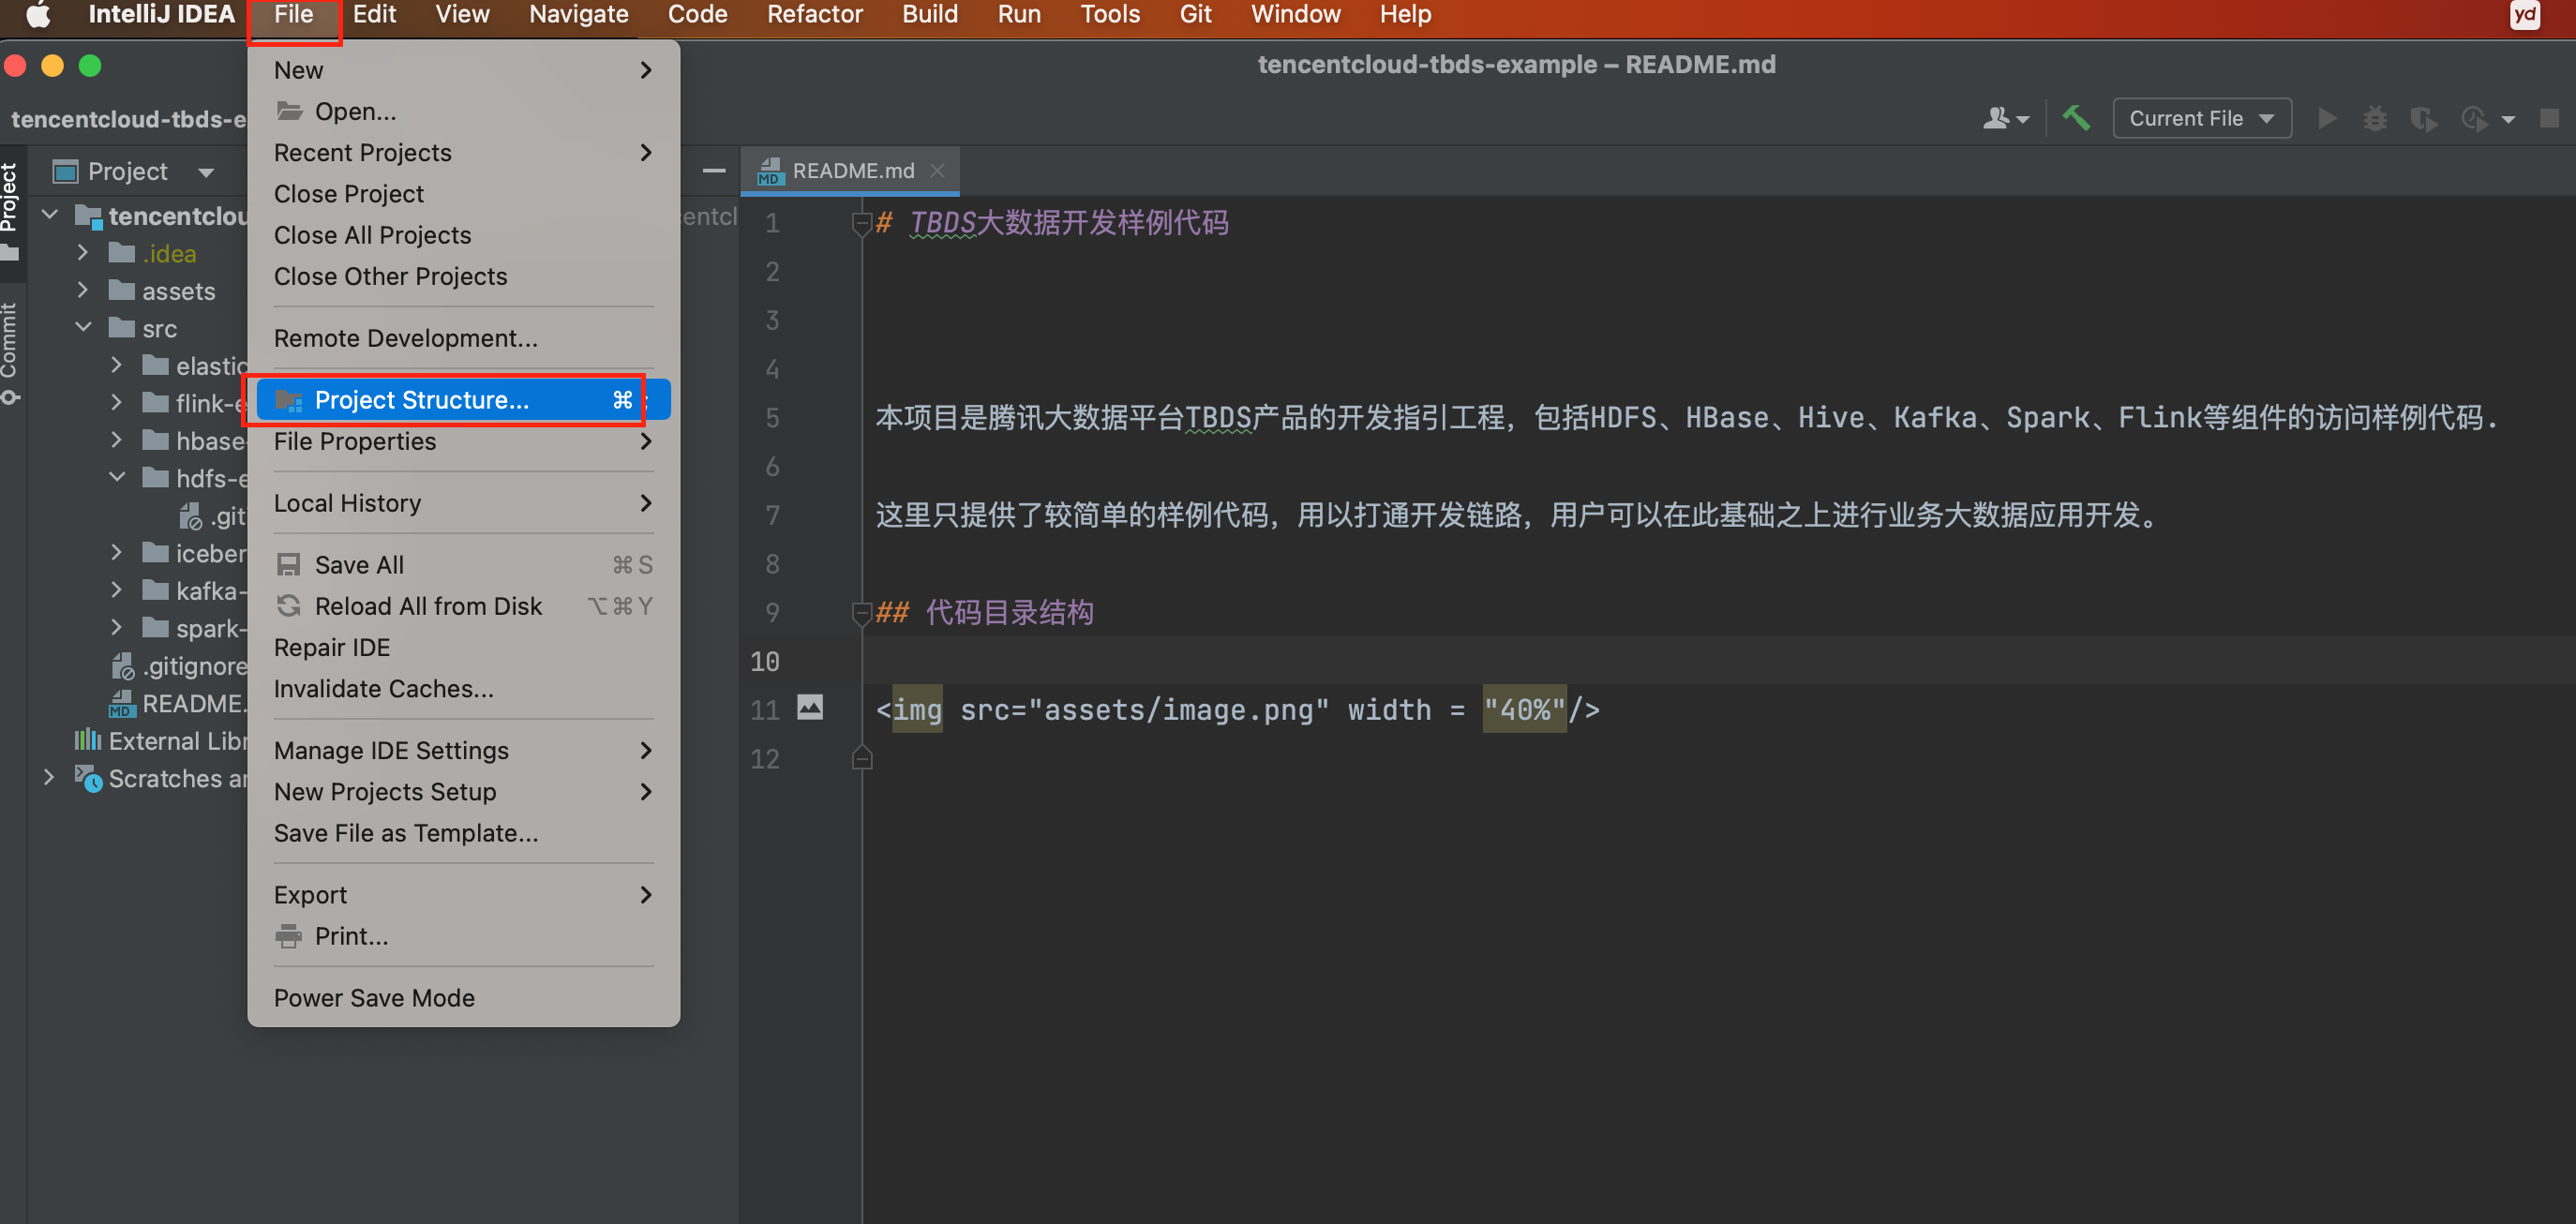Click the Stop square icon

pos(2549,118)
